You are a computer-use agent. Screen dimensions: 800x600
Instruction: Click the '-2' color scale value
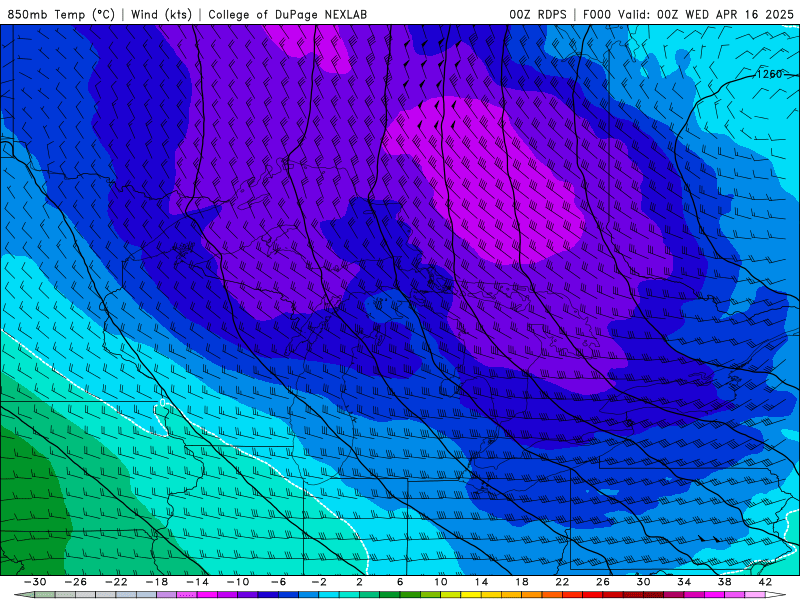coord(319,582)
